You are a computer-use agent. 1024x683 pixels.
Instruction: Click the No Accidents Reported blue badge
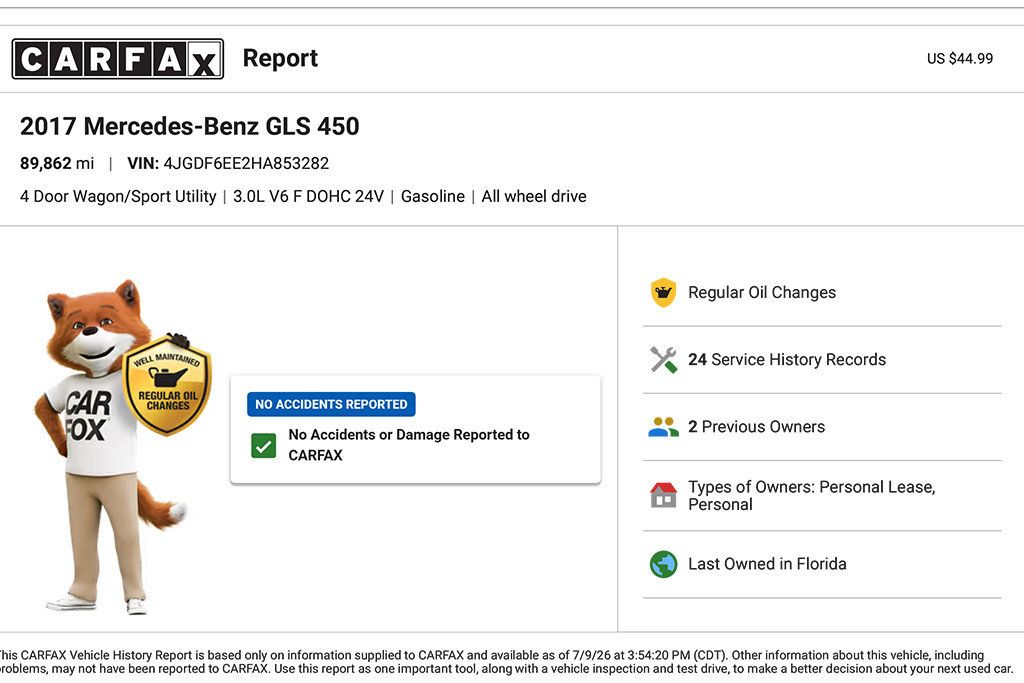click(x=331, y=404)
